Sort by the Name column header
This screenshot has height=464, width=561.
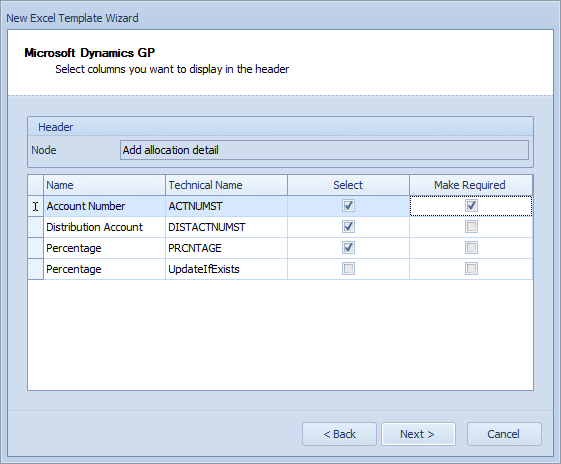pyautogui.click(x=104, y=185)
